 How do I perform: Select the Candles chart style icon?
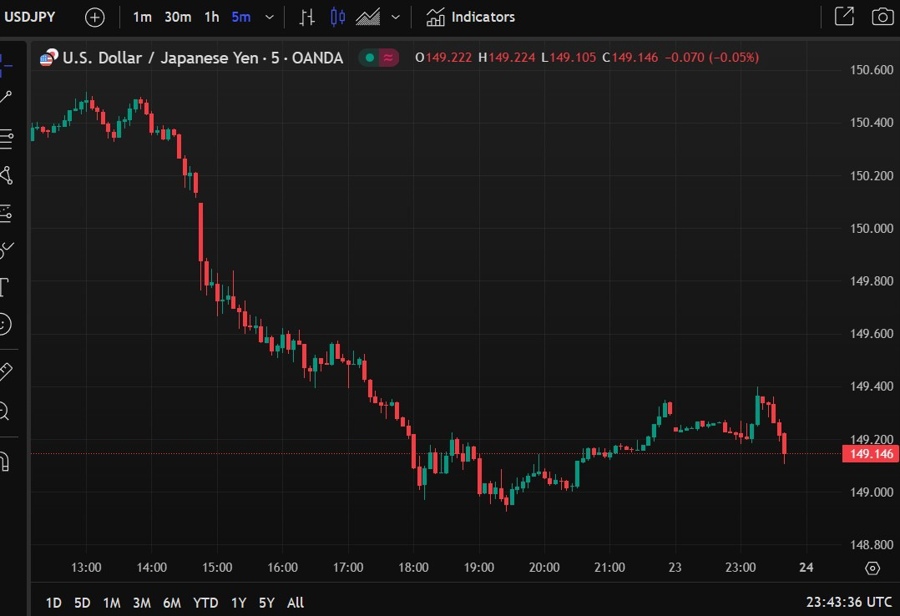tap(338, 17)
